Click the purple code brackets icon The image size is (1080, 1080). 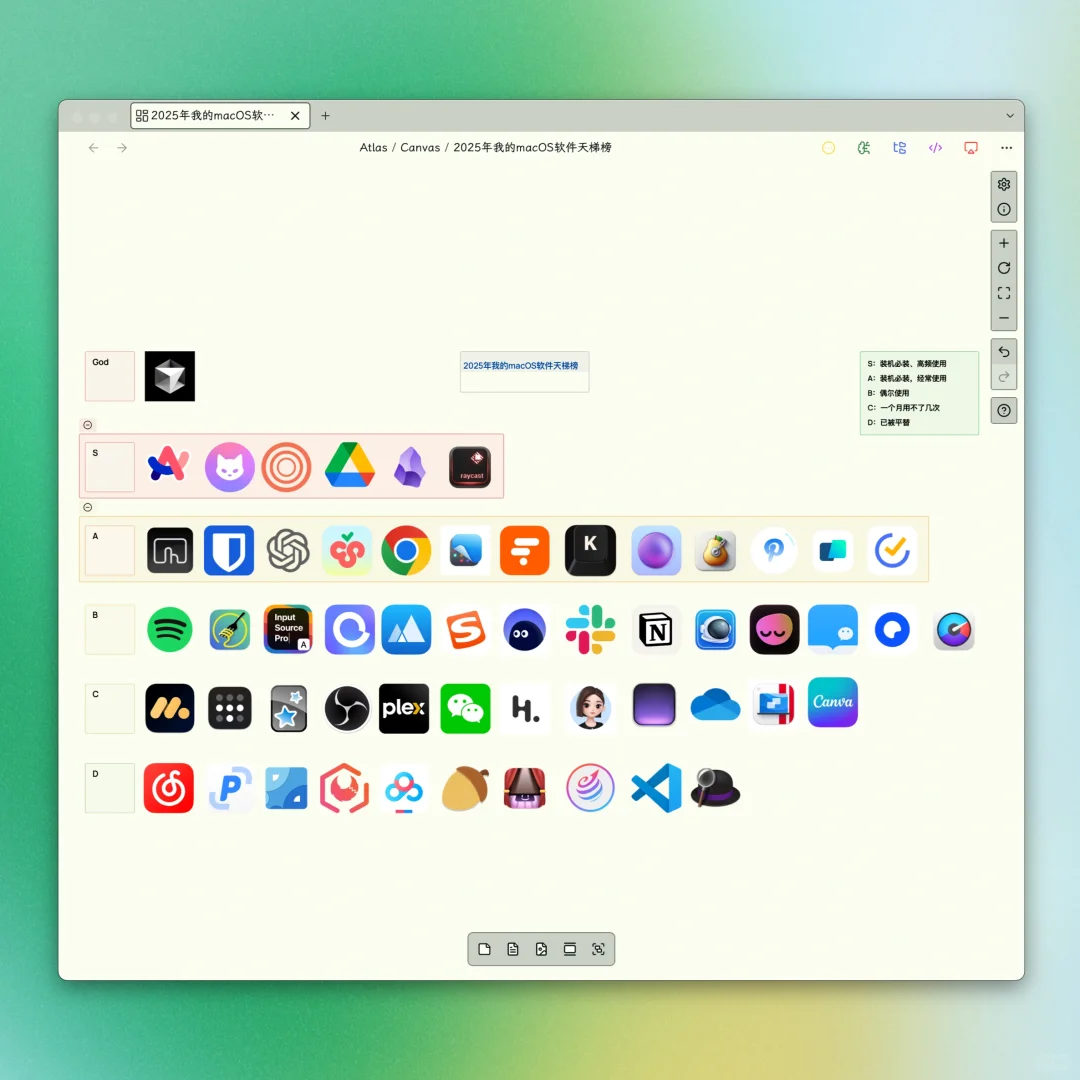click(x=935, y=147)
